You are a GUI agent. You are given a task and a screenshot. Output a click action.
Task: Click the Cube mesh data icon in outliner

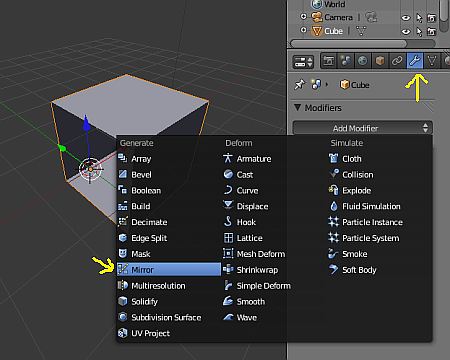(361, 31)
